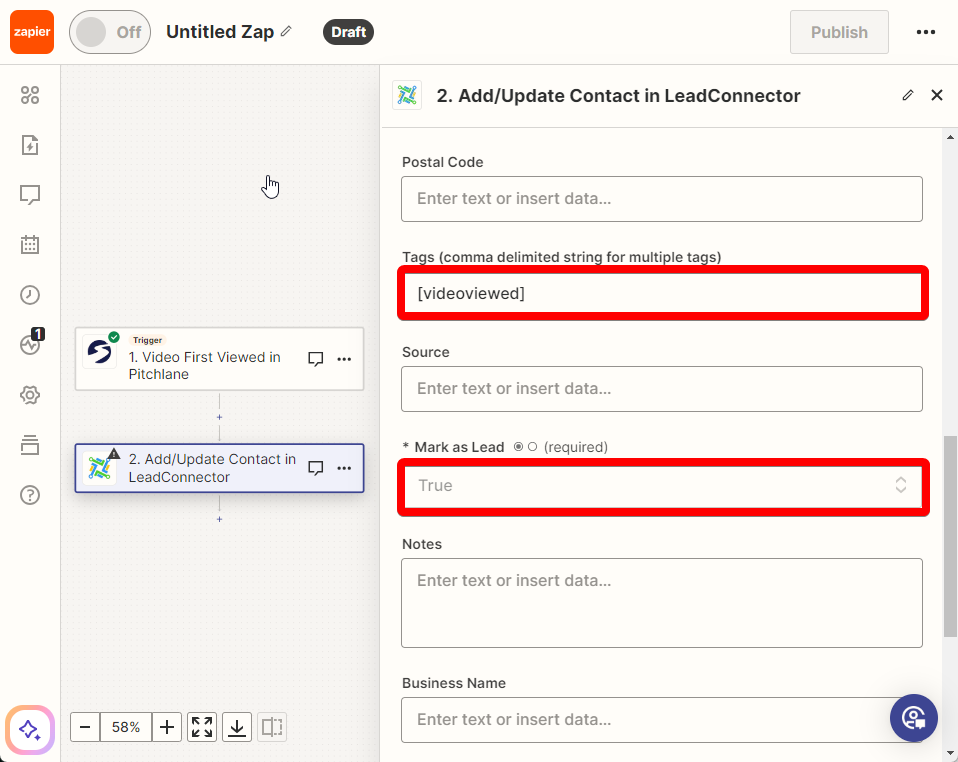Image resolution: width=958 pixels, height=762 pixels.
Task: Open the support chat bubble button
Action: pyautogui.click(x=913, y=717)
